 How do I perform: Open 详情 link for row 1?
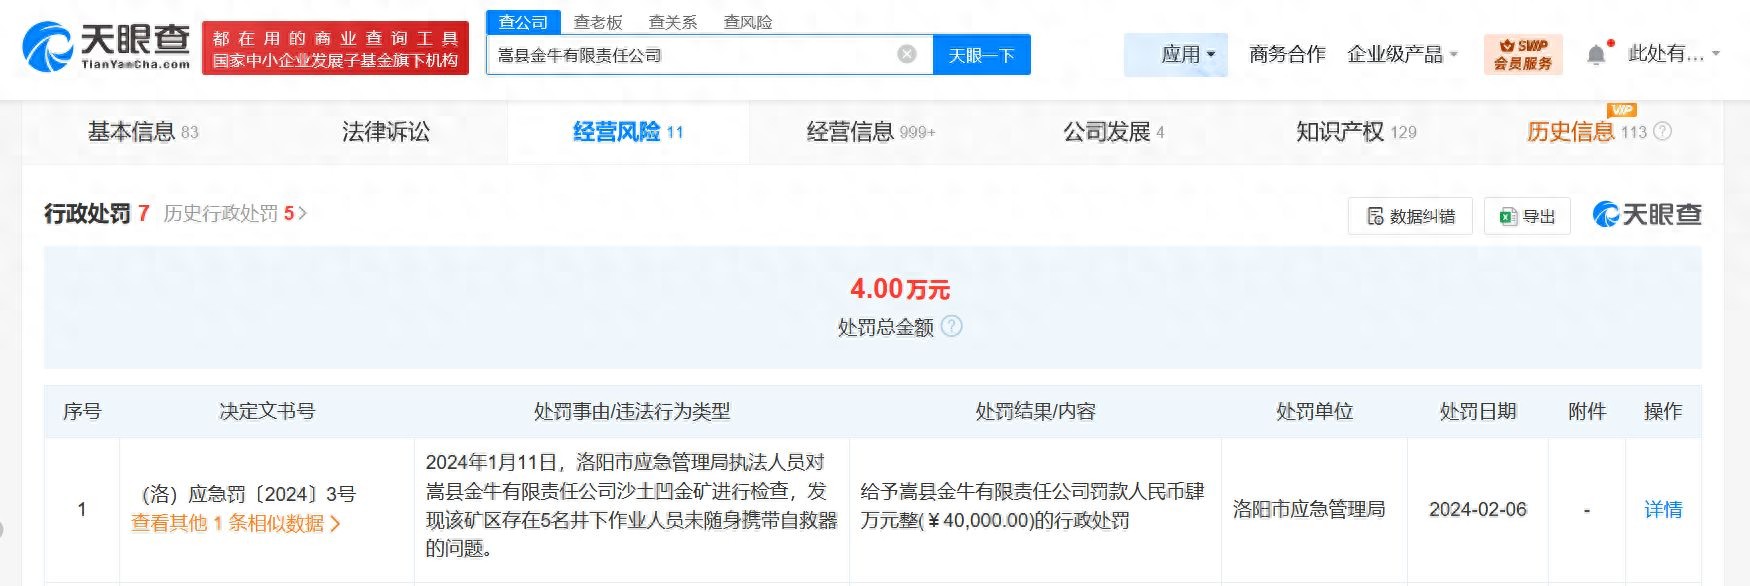[1663, 510]
